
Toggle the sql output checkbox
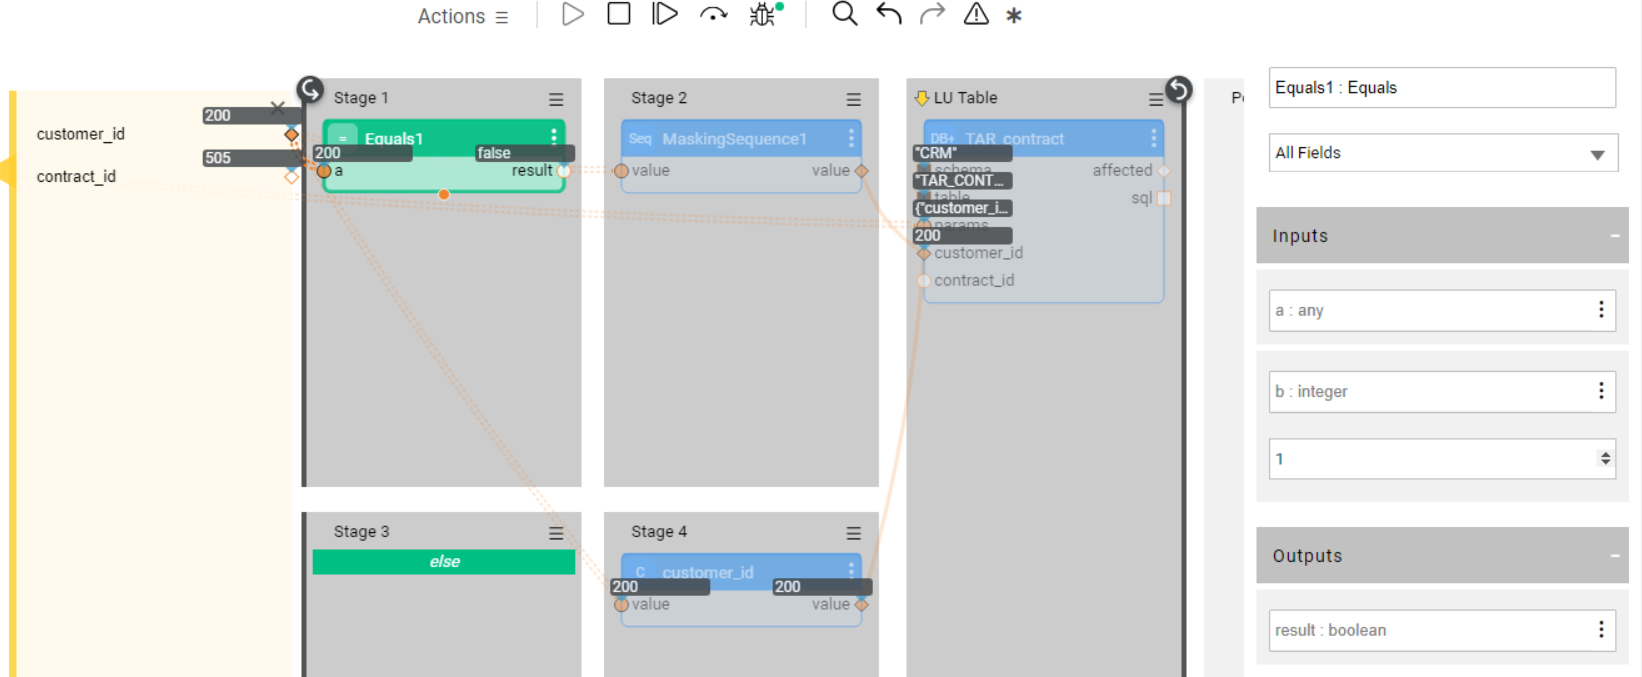pyautogui.click(x=1164, y=199)
